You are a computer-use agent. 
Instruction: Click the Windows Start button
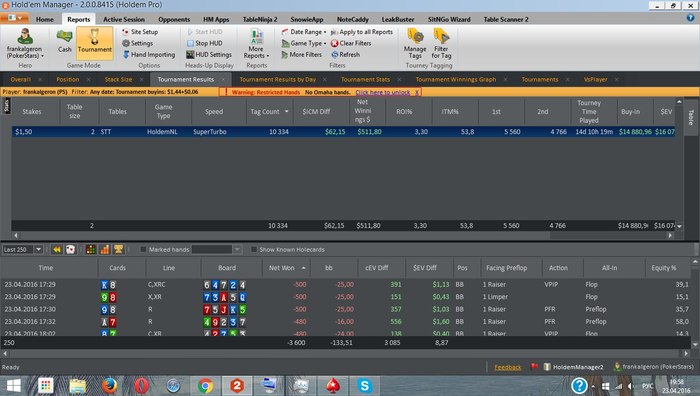13,385
